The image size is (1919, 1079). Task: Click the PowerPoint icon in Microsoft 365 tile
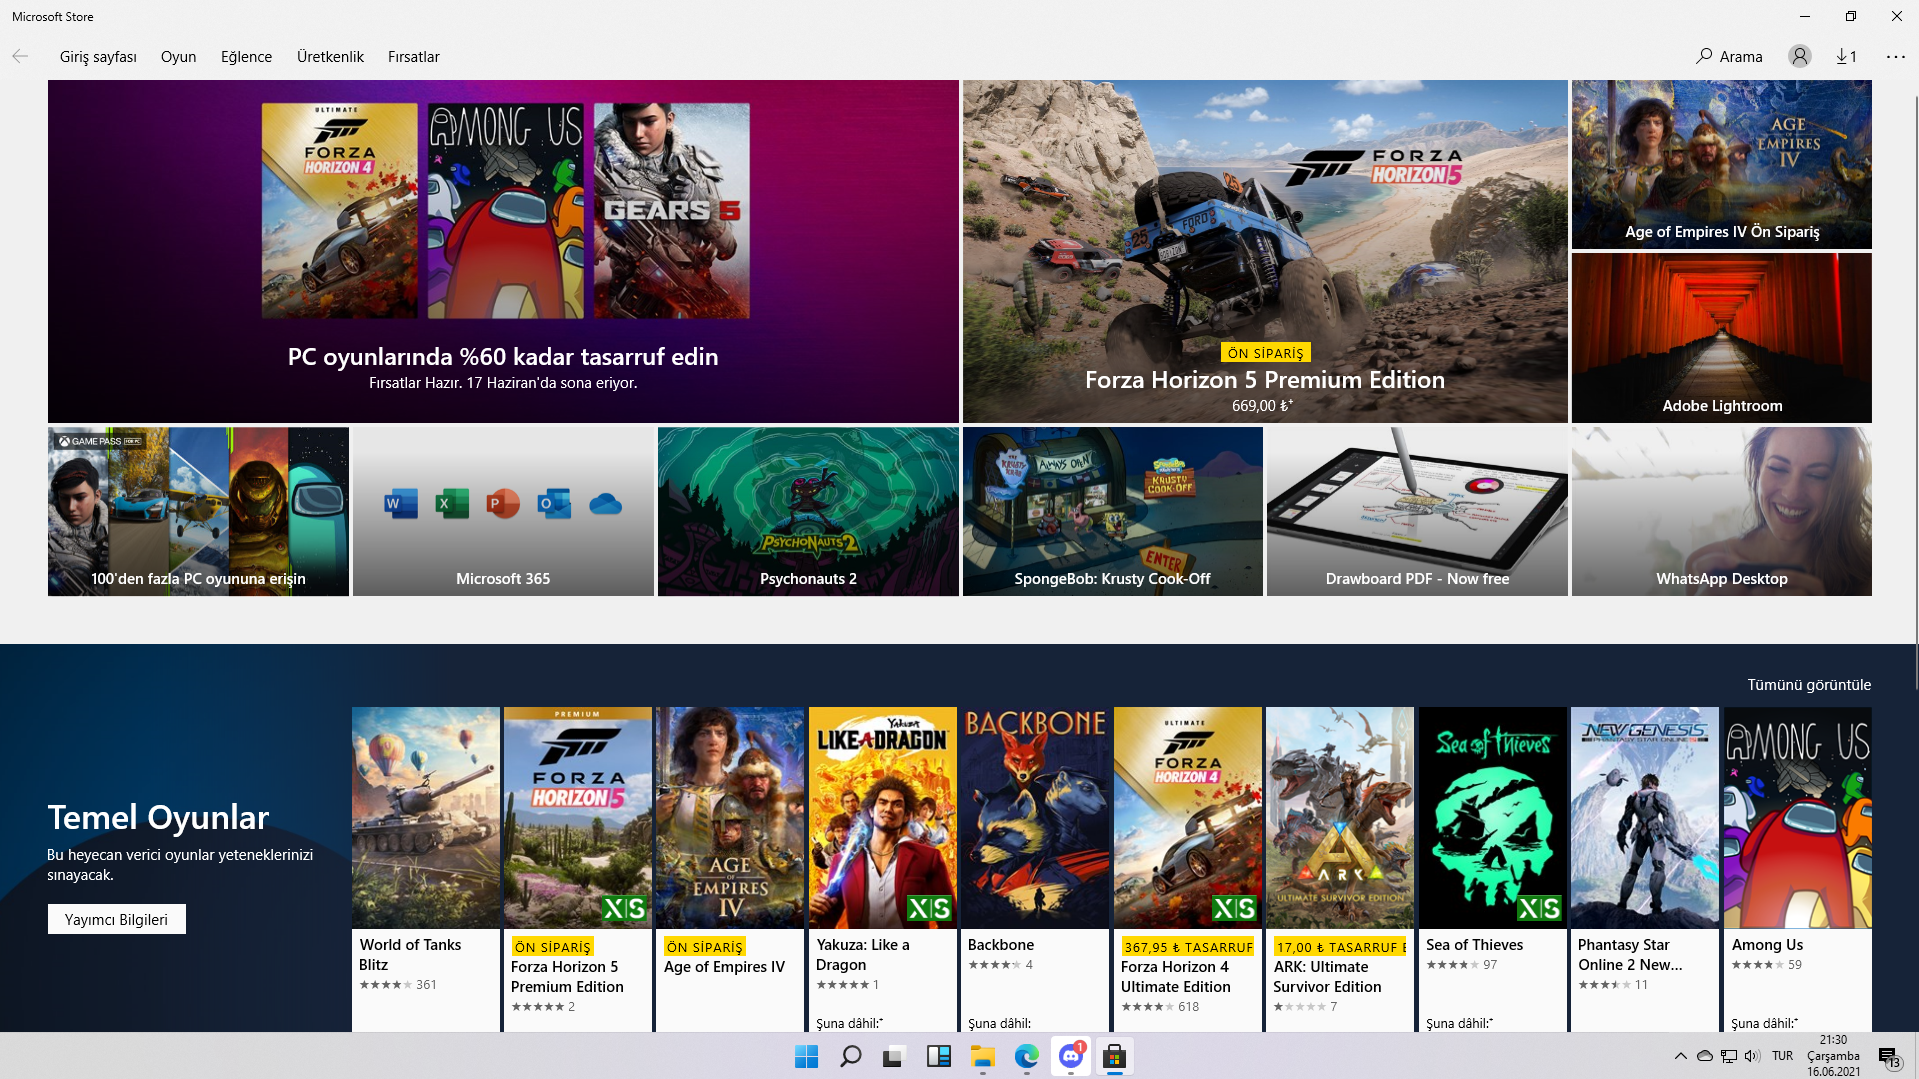503,503
